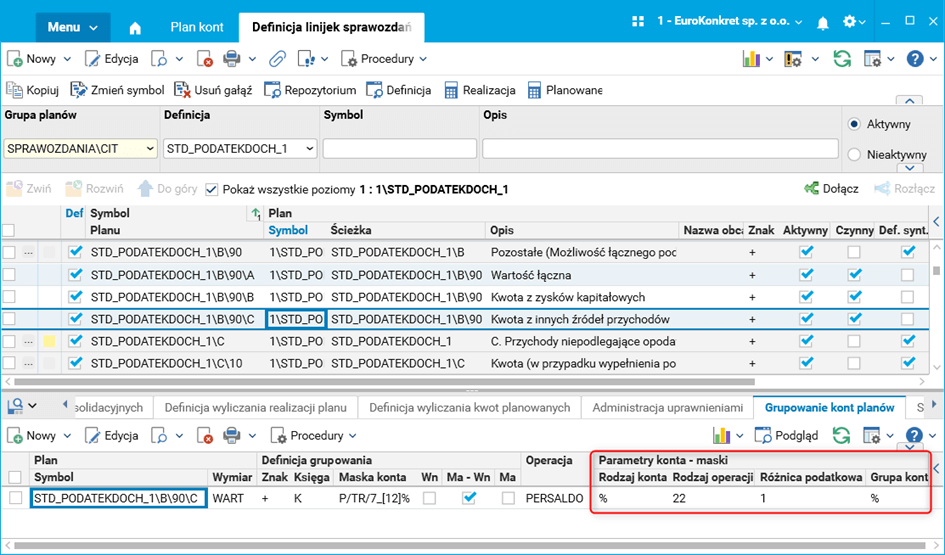The width and height of the screenshot is (945, 555).
Task: Click the Symbol filter input field
Action: pyautogui.click(x=400, y=148)
